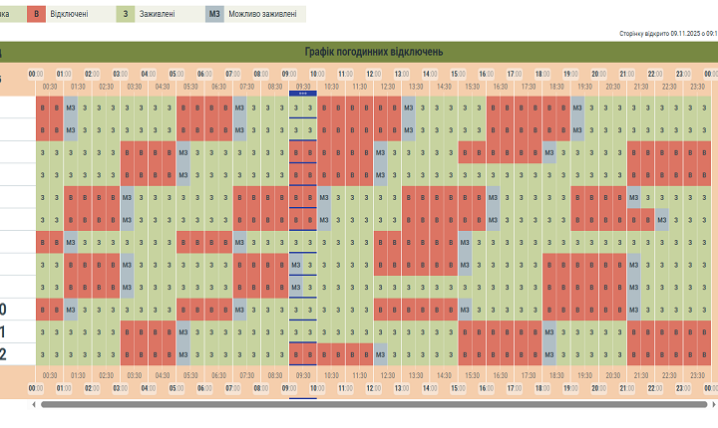Select the bottom queue row label ending in 2
Screen dimensions: 718x428
(4, 354)
